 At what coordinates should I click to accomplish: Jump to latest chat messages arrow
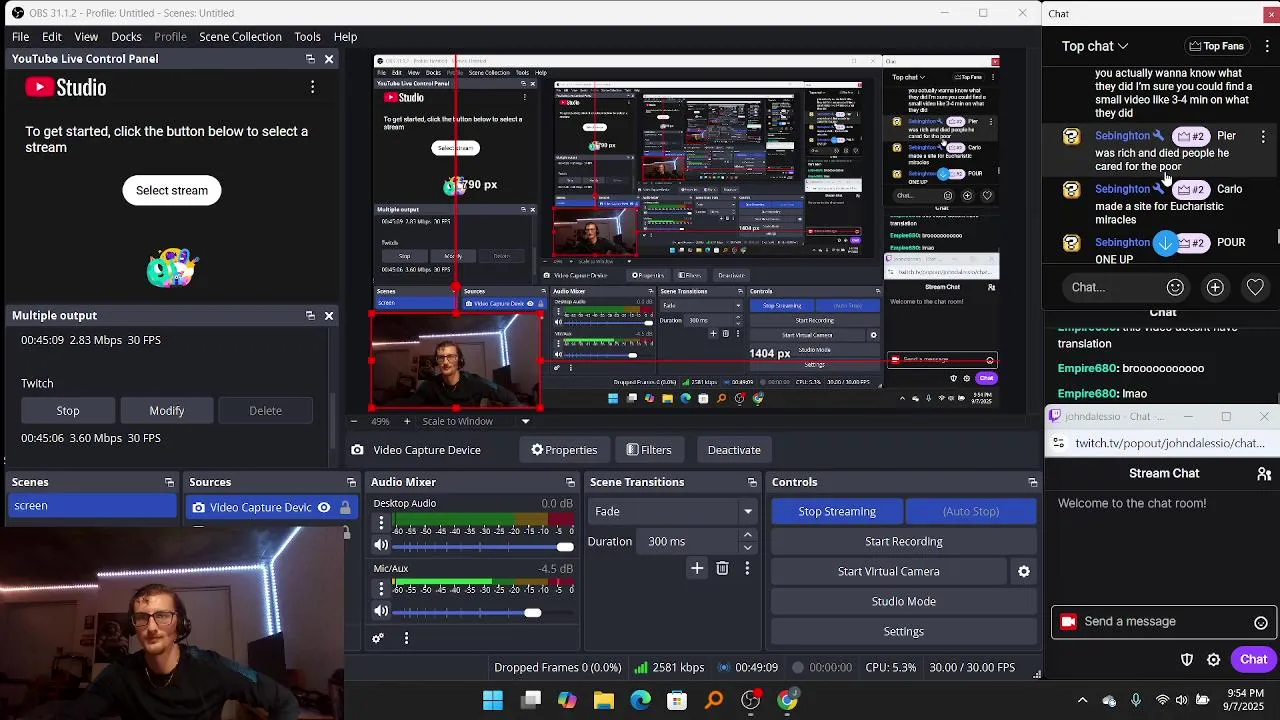point(1165,243)
